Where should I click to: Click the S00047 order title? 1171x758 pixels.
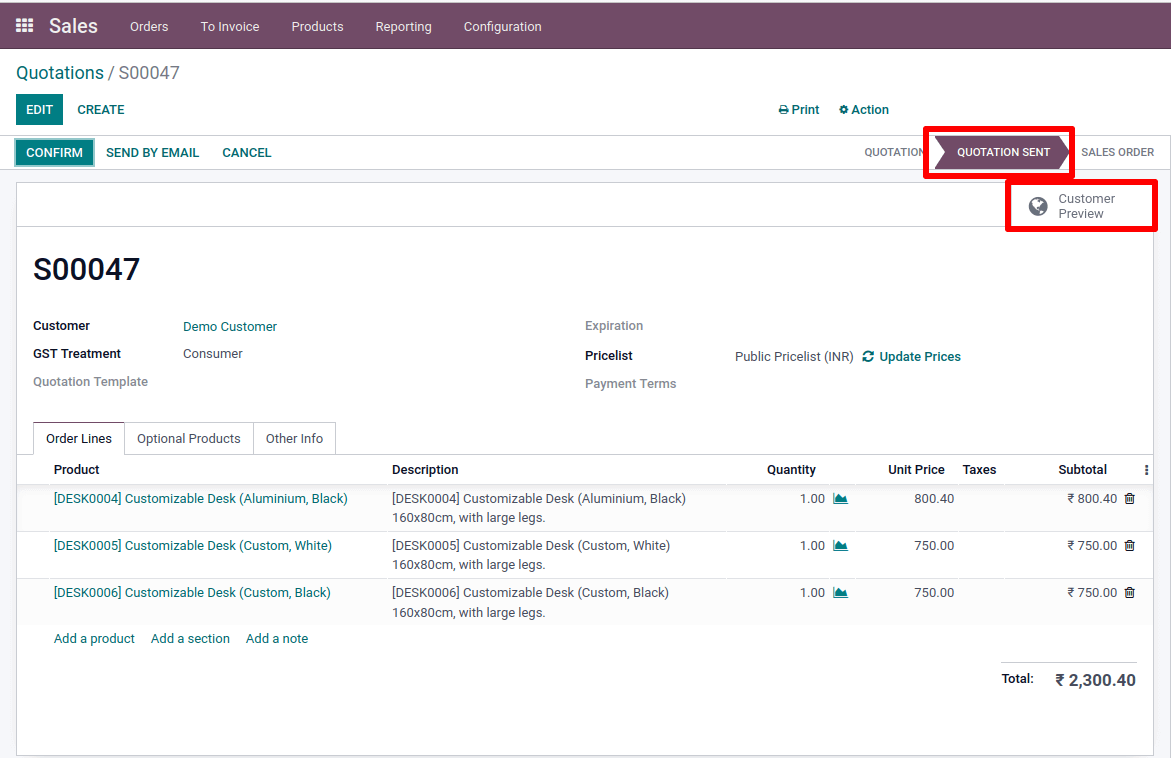pos(87,270)
